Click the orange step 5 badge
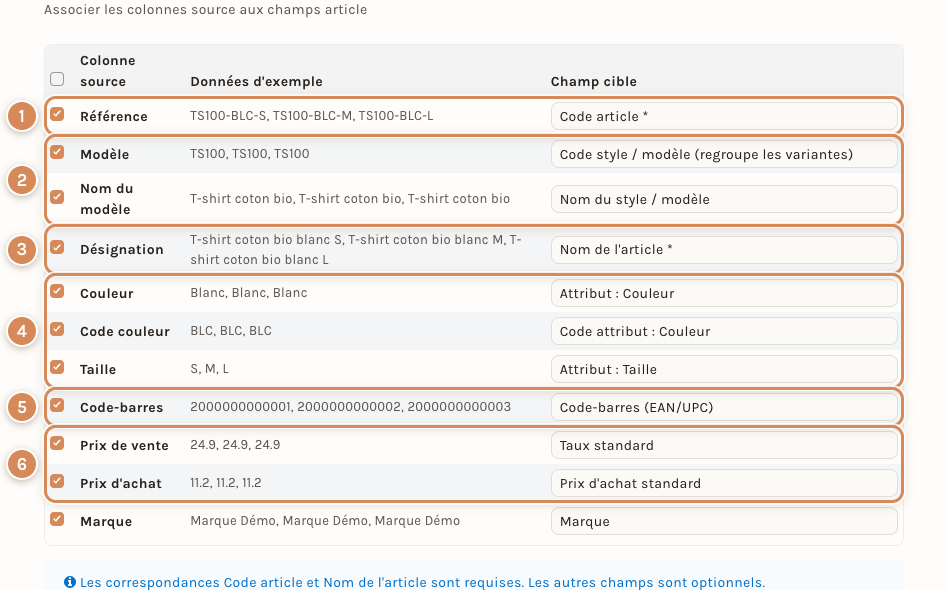948x590 pixels. (22, 407)
